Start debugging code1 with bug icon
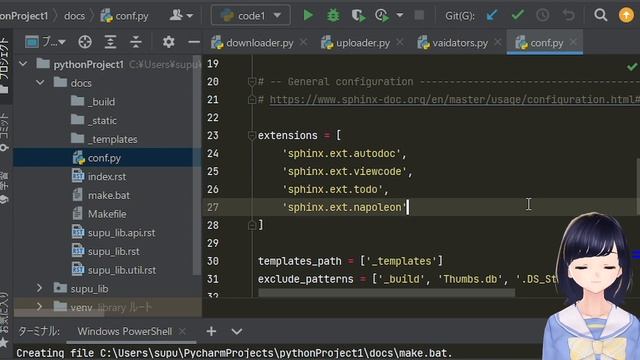 tap(333, 16)
